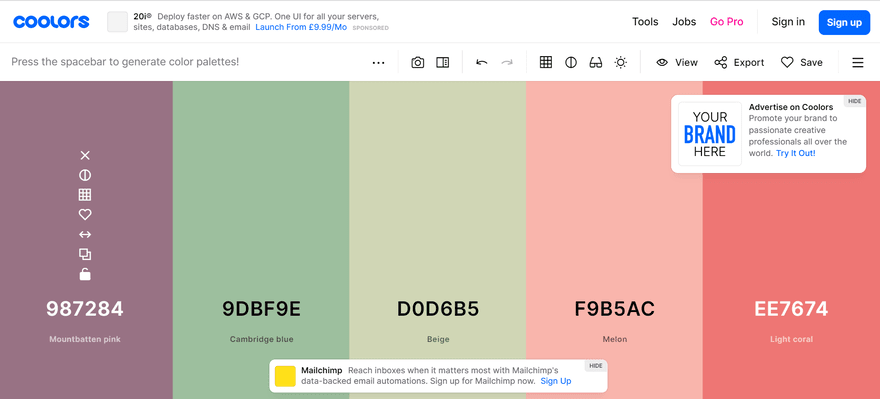Click Sign in
Viewport: 880px width, 399px height.
[x=788, y=22]
